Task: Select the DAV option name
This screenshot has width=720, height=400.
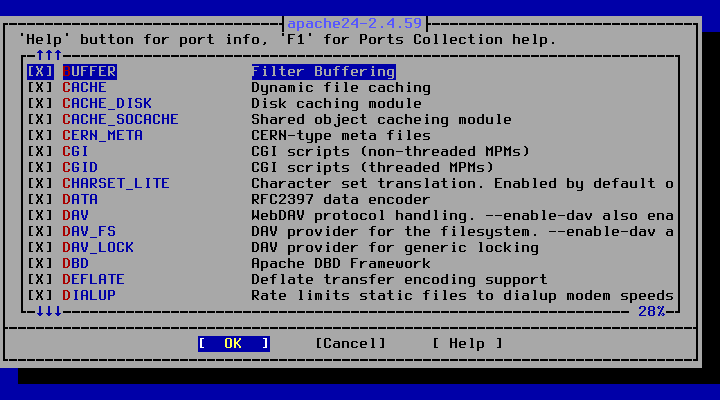Action: click(75, 215)
